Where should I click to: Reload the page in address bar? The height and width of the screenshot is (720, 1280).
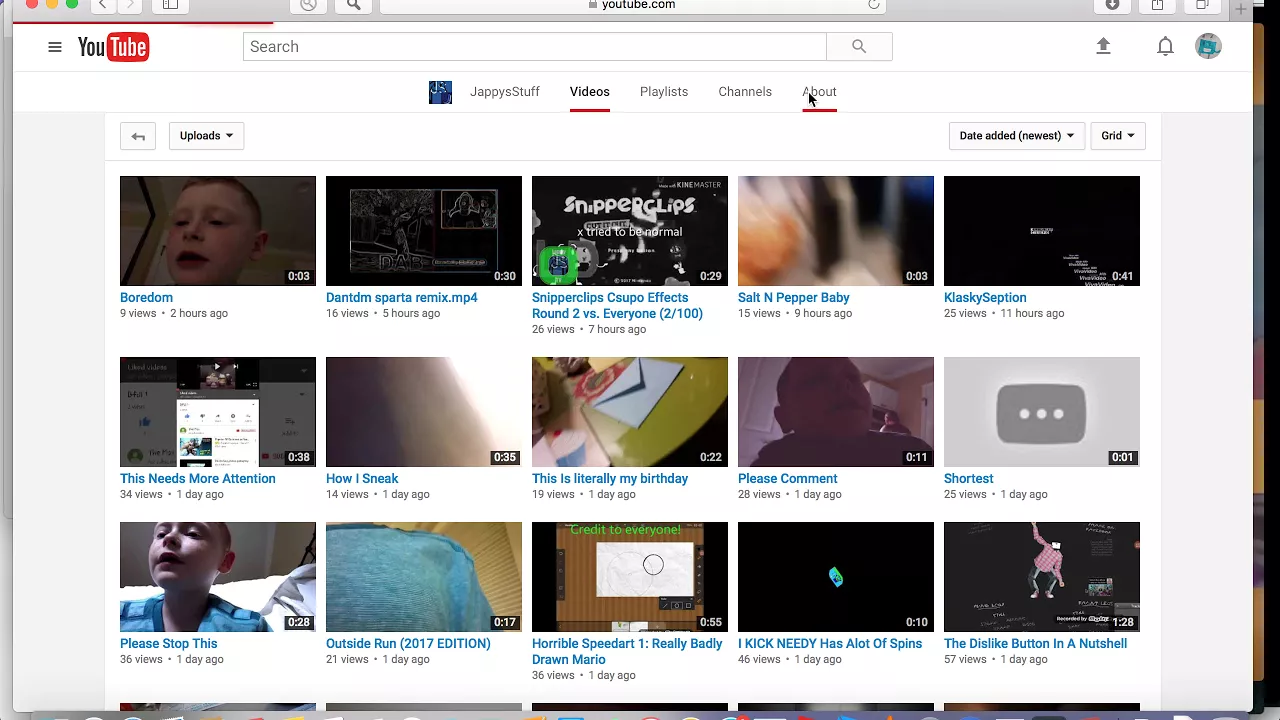[874, 5]
